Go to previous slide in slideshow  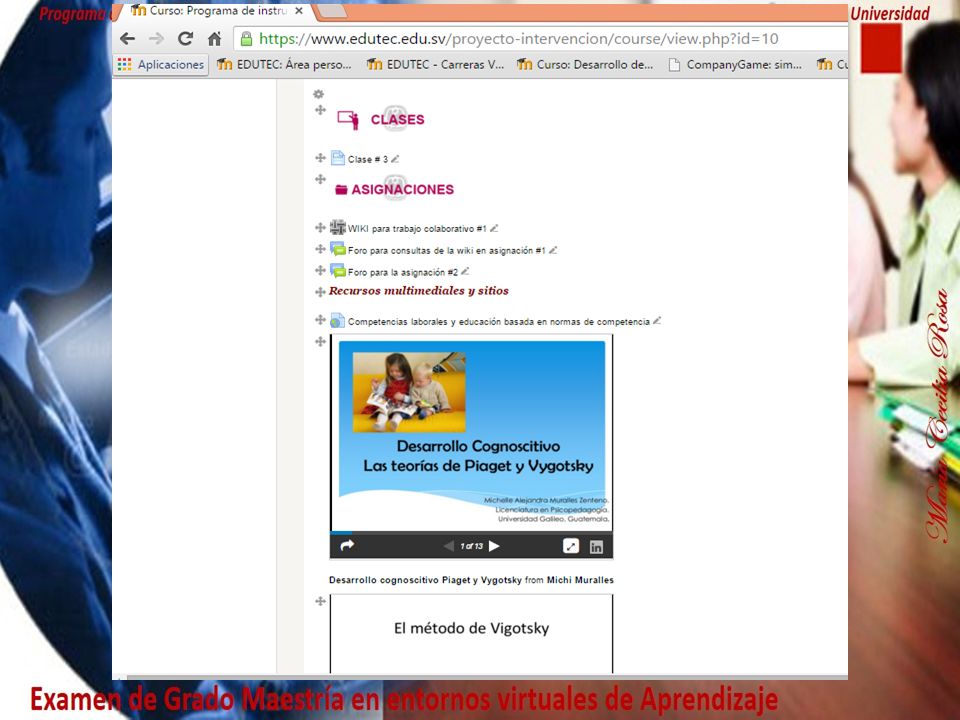(449, 546)
